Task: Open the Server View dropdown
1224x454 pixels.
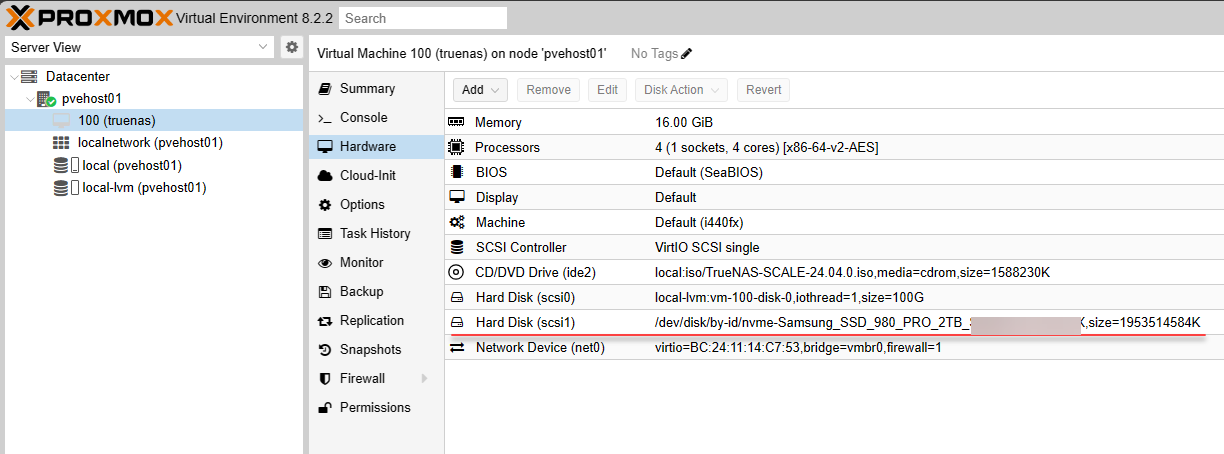Action: pos(263,47)
